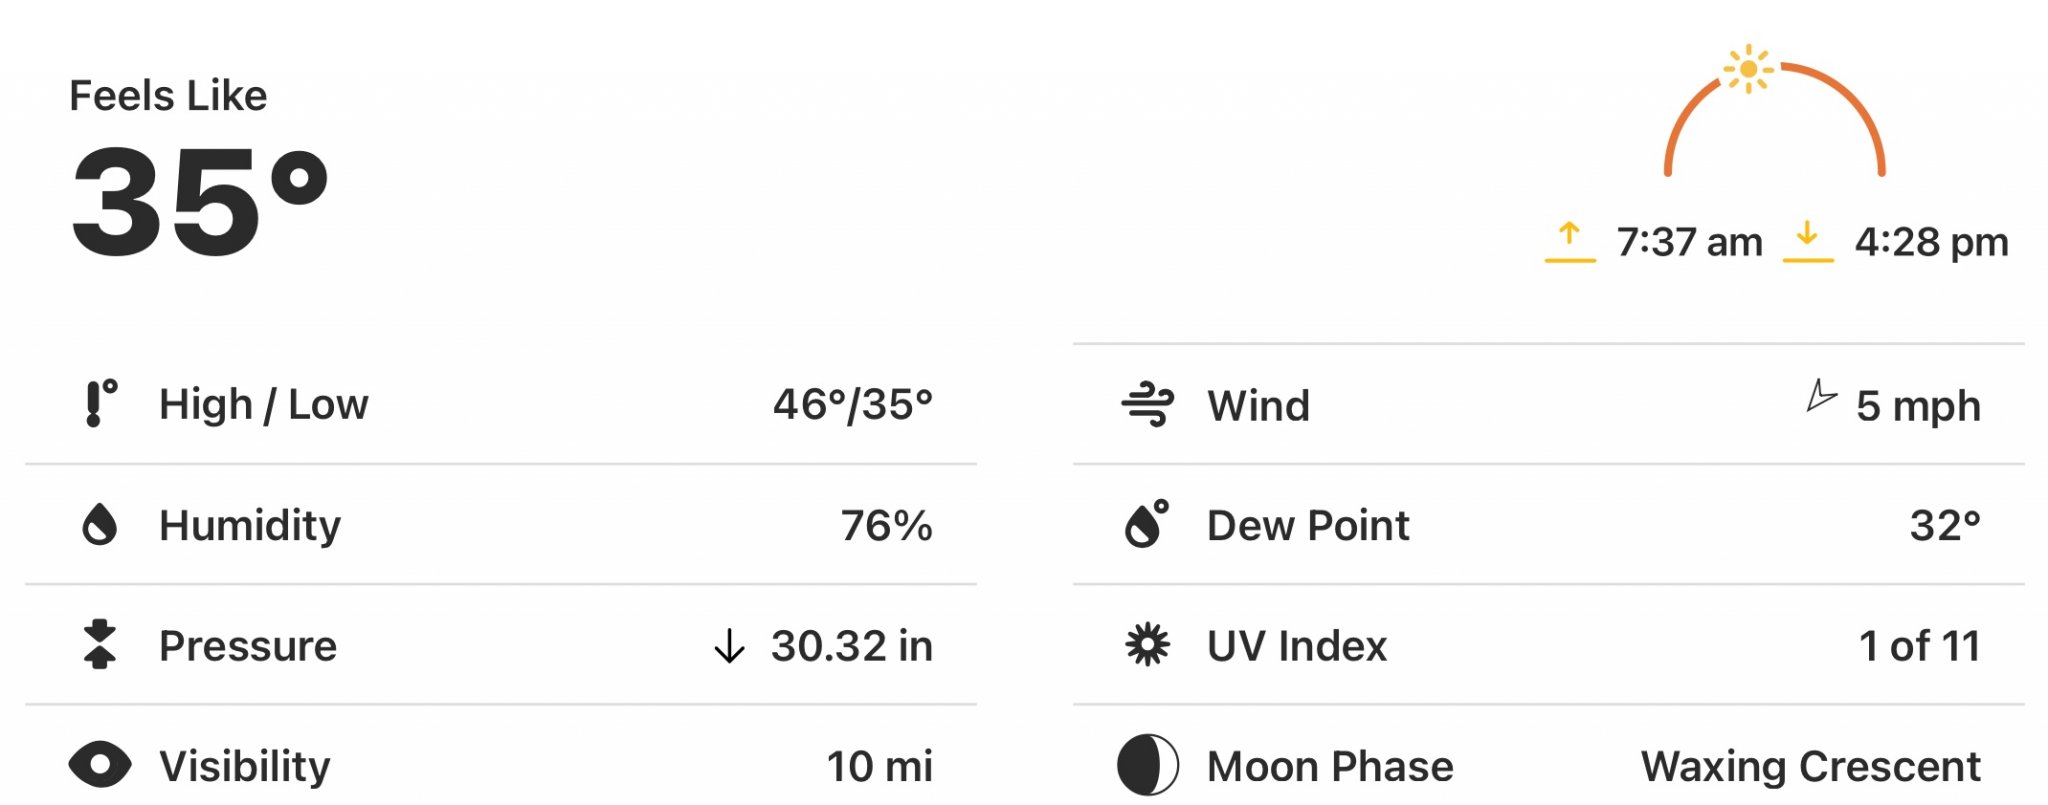Click the 1 of 11 UV index value
Screen dimensions: 2048x805
tap(1920, 646)
